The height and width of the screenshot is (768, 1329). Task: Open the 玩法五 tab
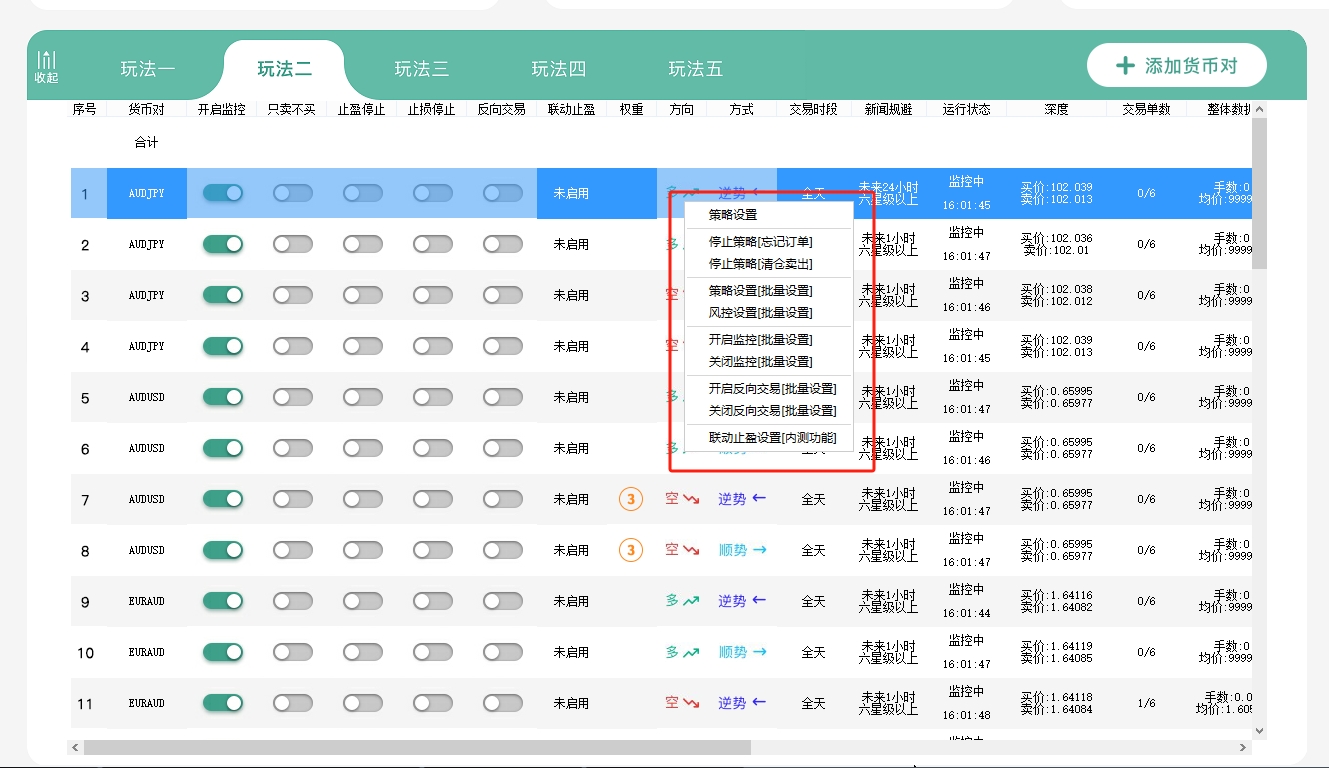696,69
